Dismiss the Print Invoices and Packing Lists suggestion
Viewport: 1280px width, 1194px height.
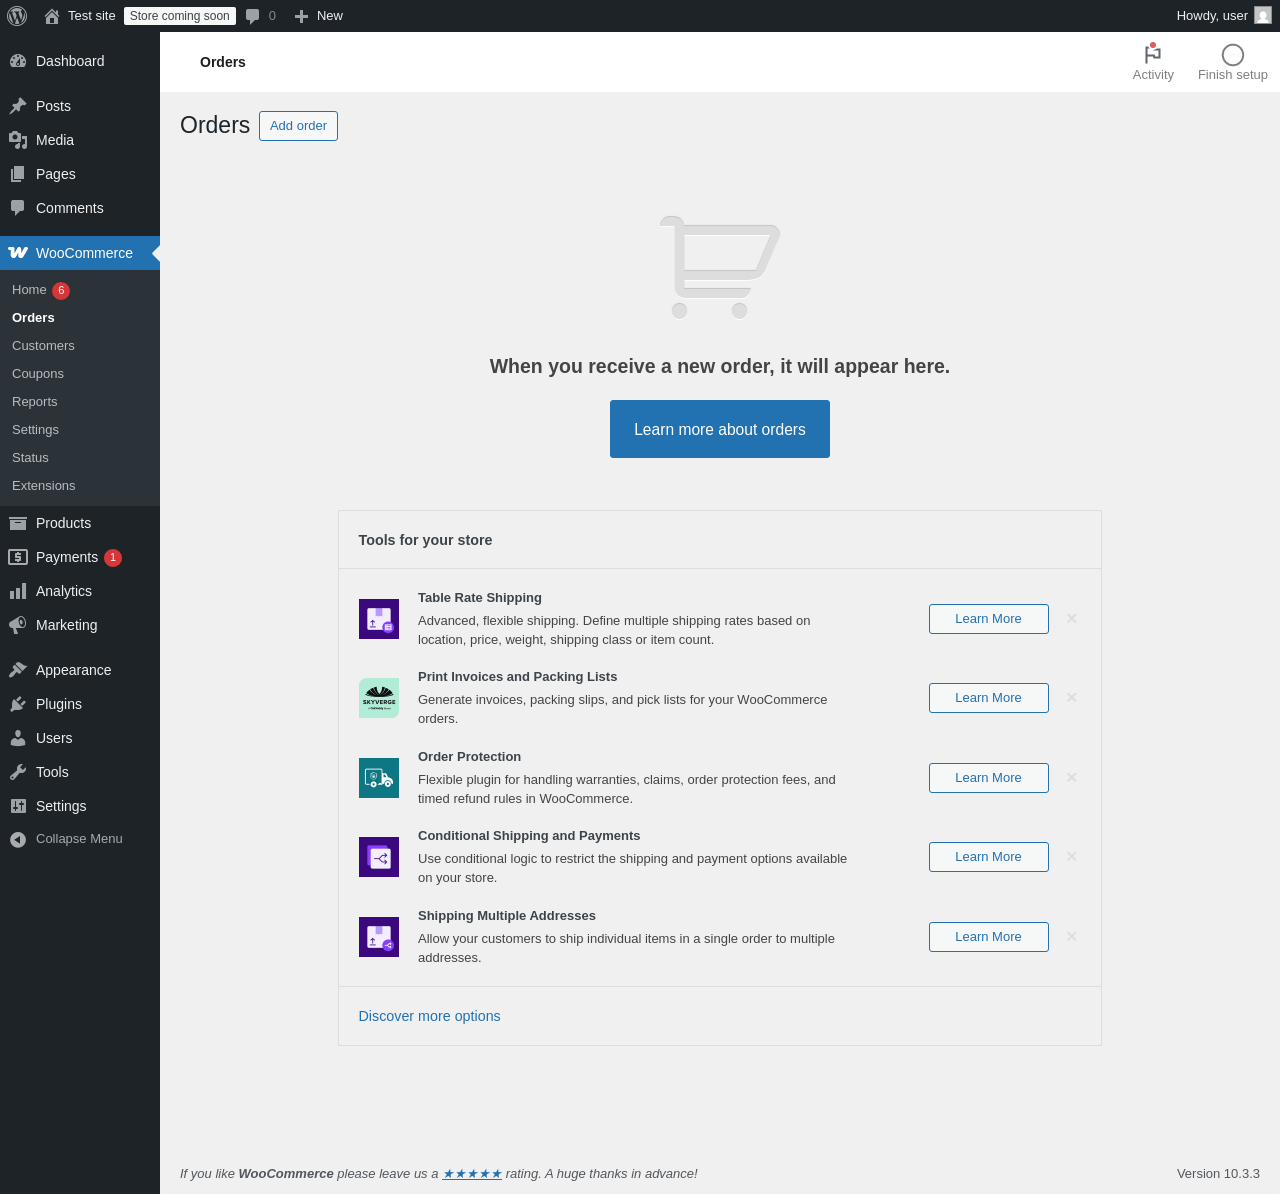1072,698
